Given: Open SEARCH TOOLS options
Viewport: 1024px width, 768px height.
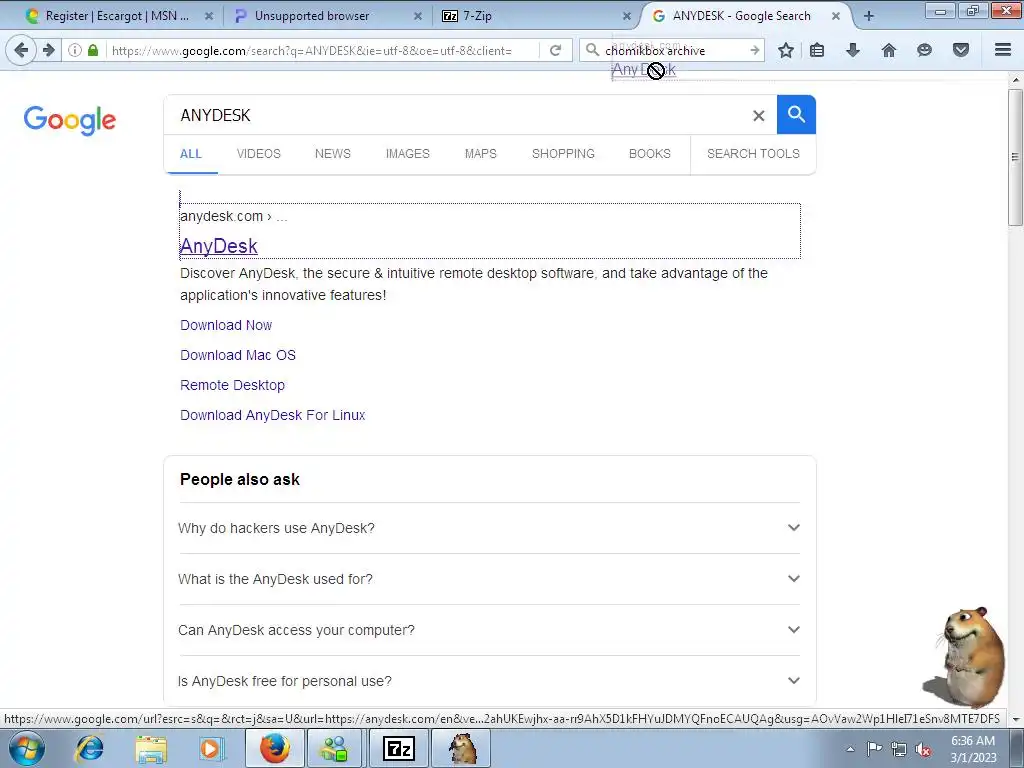Looking at the screenshot, I should (x=753, y=154).
